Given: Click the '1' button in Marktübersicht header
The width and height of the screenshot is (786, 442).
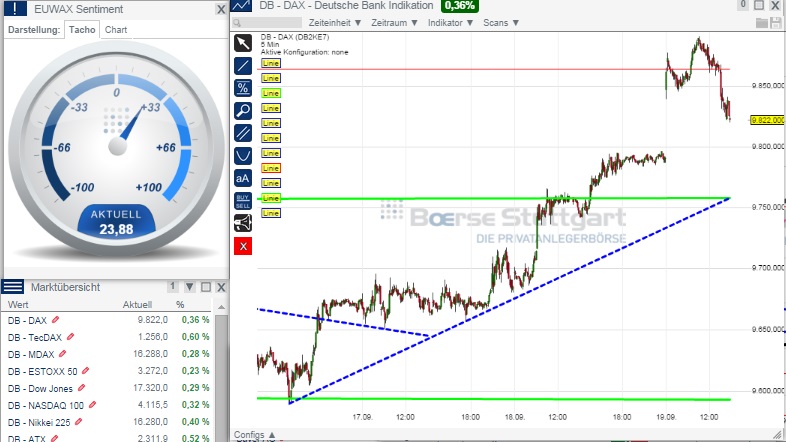Looking at the screenshot, I should (x=172, y=286).
